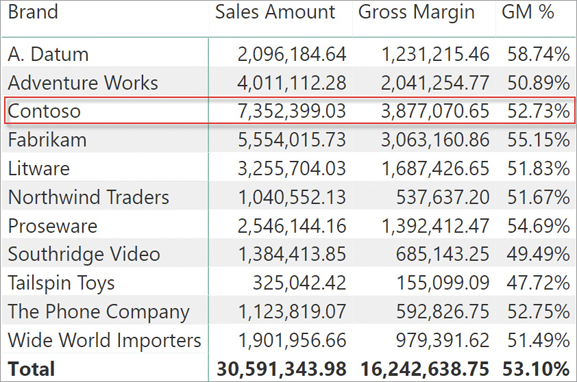Select the Proseware brand cell
Screen dimensions: 577x382
click(x=53, y=226)
